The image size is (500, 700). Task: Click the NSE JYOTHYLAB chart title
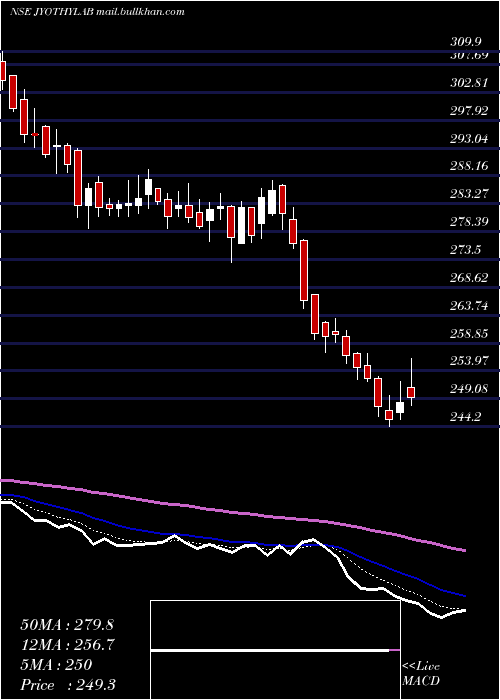click(x=97, y=12)
